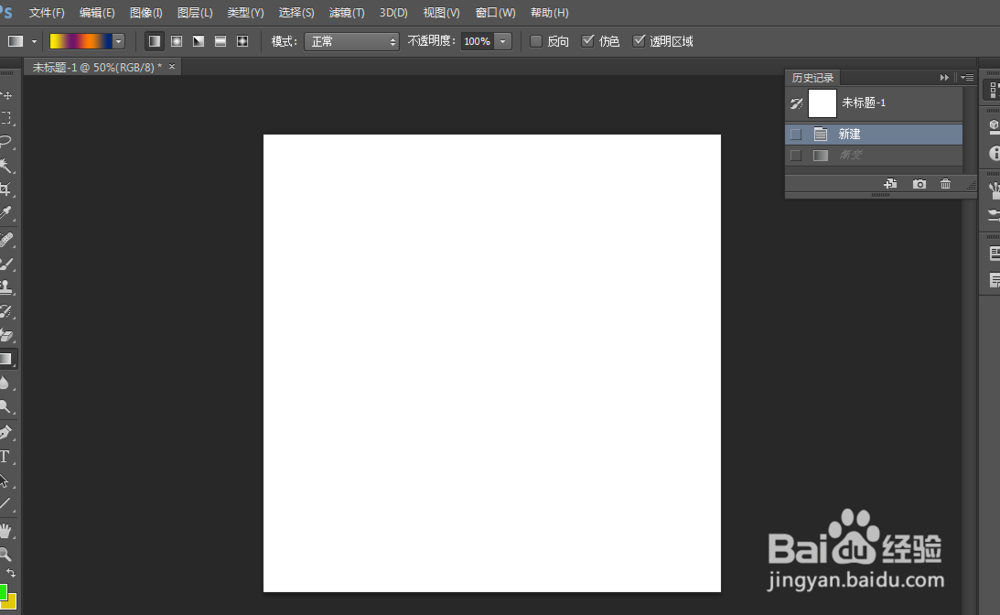The width and height of the screenshot is (1000, 615).
Task: Set history brush source for 渐变 state
Action: (796, 155)
